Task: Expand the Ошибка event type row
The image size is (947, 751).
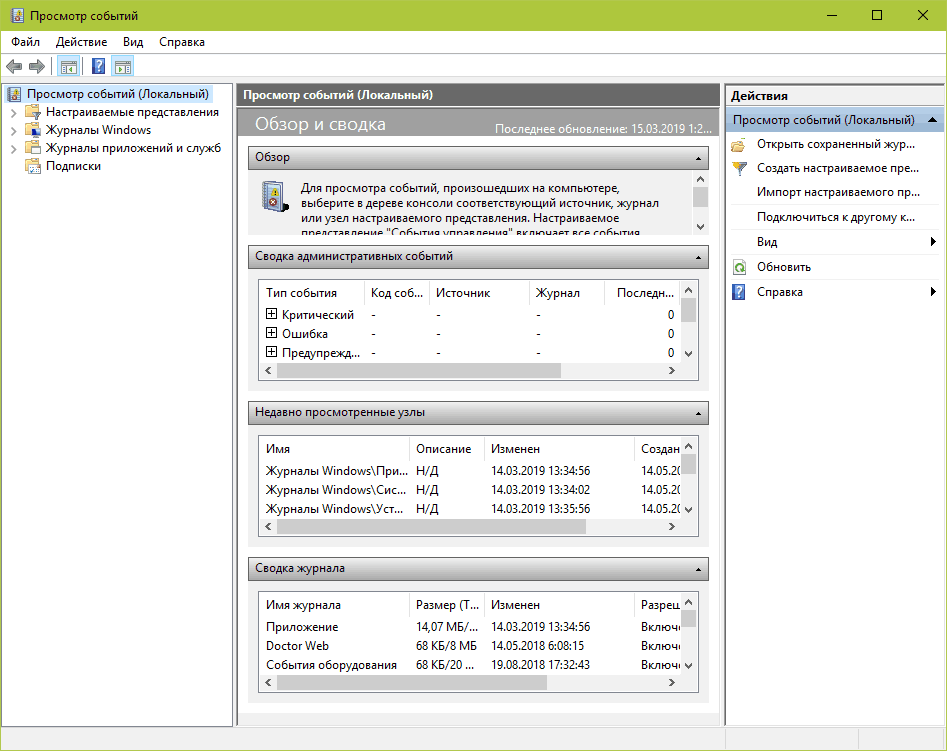Action: tap(271, 334)
